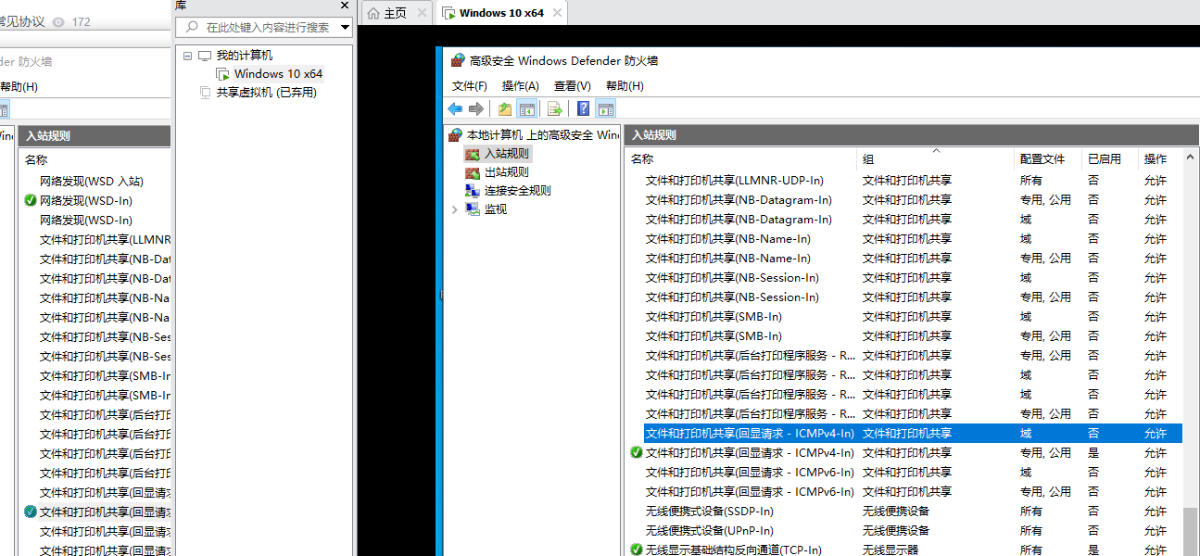Open the 操作(A) menu
The width and height of the screenshot is (1200, 556).
[520, 86]
